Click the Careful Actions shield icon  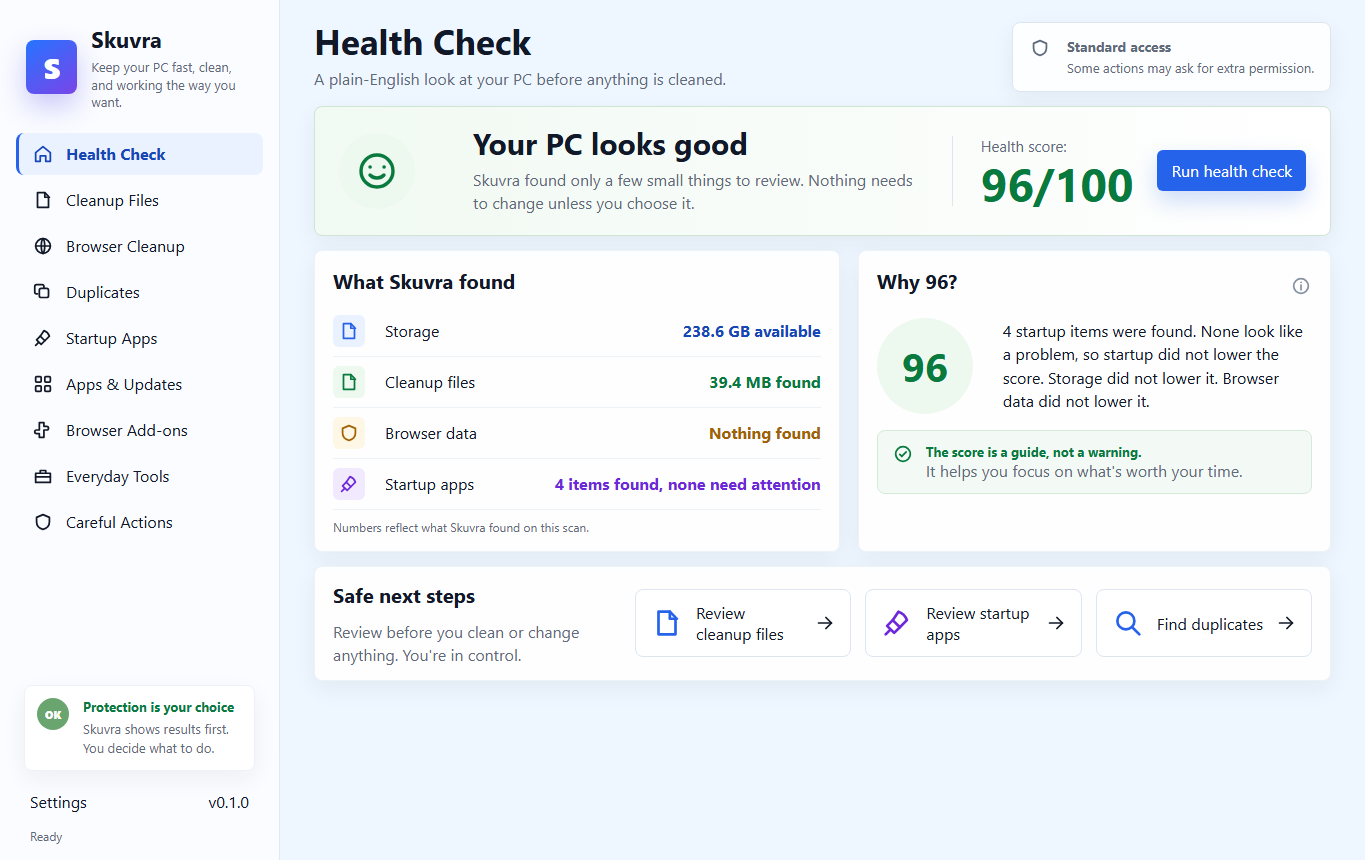point(43,522)
